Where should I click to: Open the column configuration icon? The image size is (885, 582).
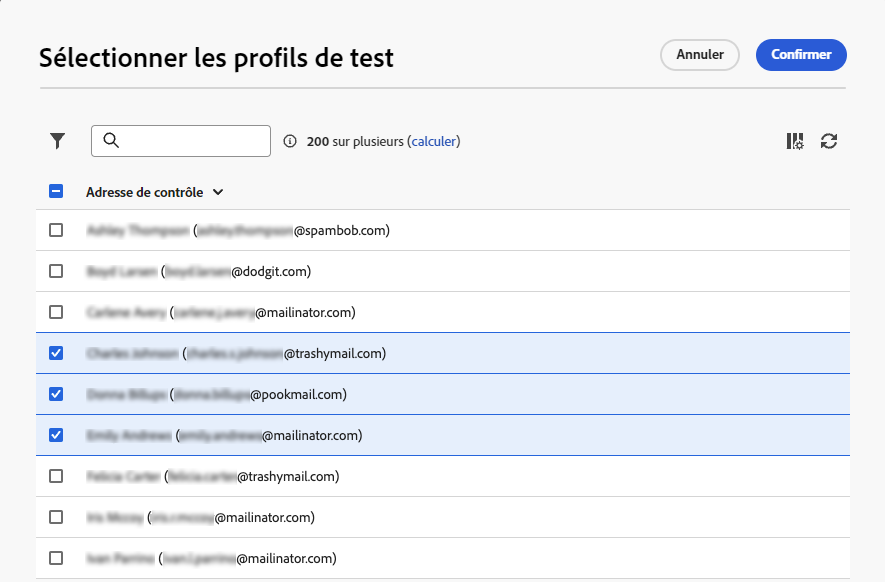click(795, 141)
